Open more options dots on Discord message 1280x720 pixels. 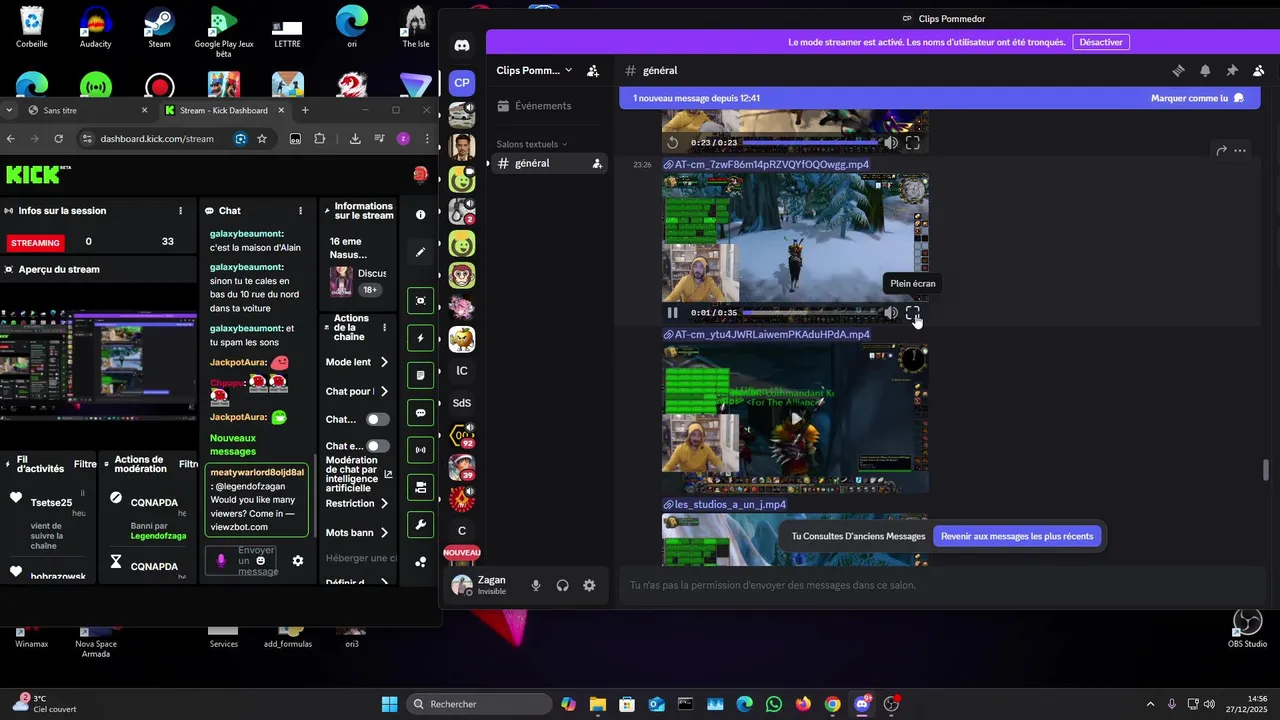[x=1240, y=151]
